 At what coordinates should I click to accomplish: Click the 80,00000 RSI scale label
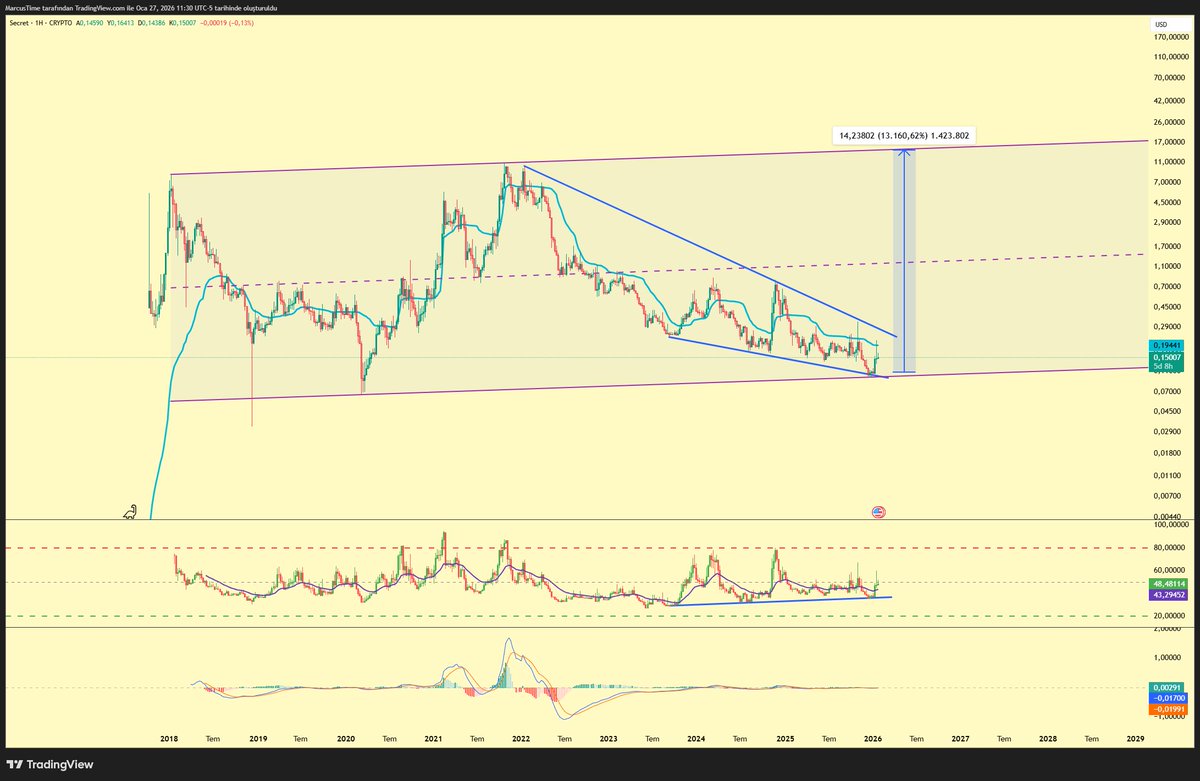coord(1169,547)
